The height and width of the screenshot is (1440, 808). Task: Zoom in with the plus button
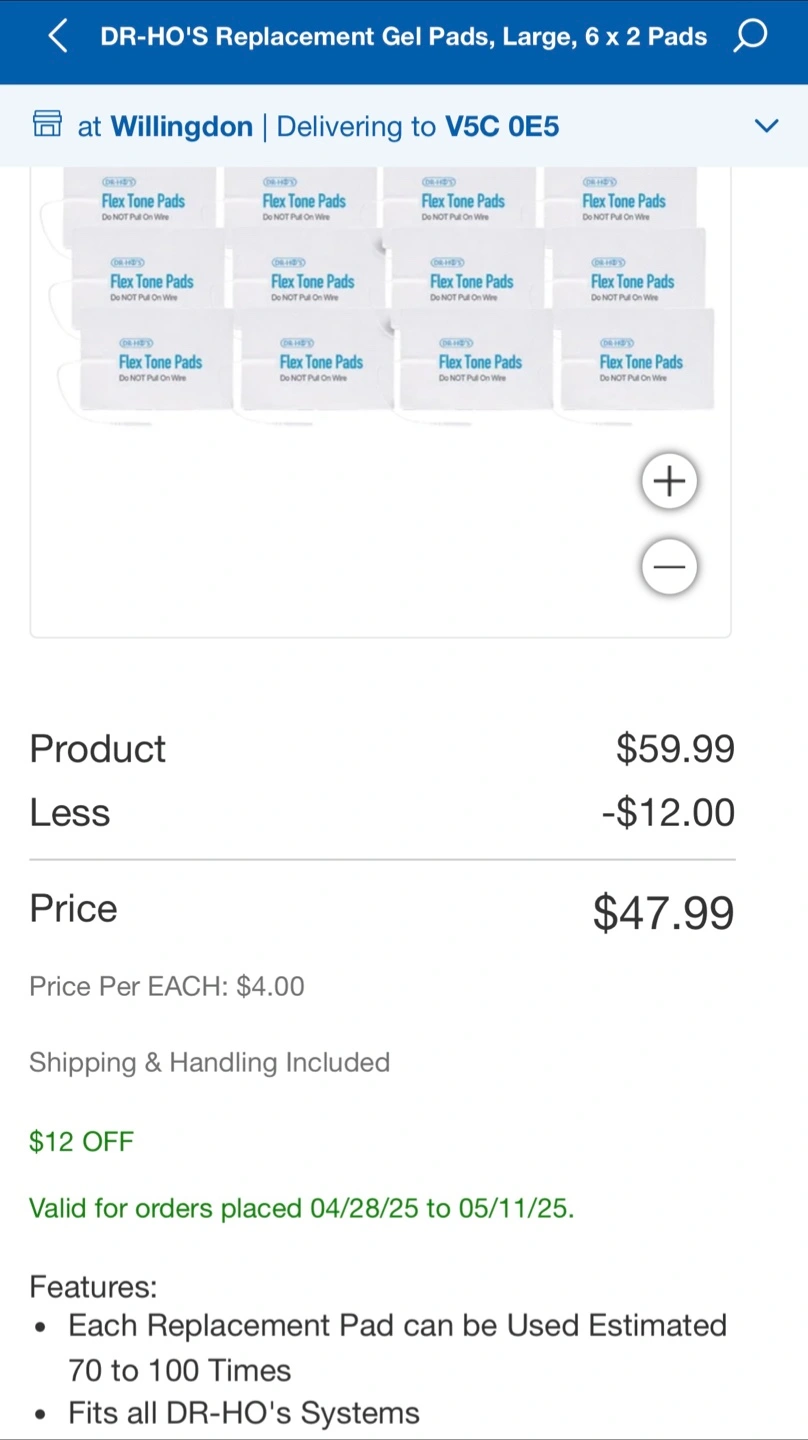[669, 481]
